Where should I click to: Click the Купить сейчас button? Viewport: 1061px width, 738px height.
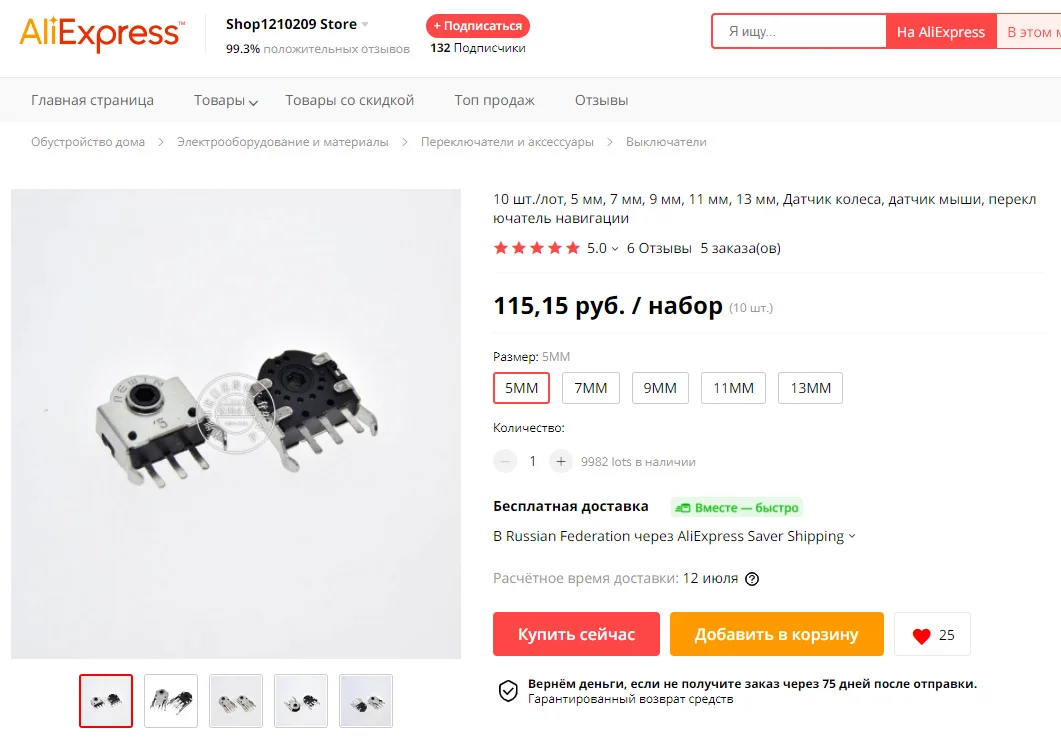click(x=577, y=634)
